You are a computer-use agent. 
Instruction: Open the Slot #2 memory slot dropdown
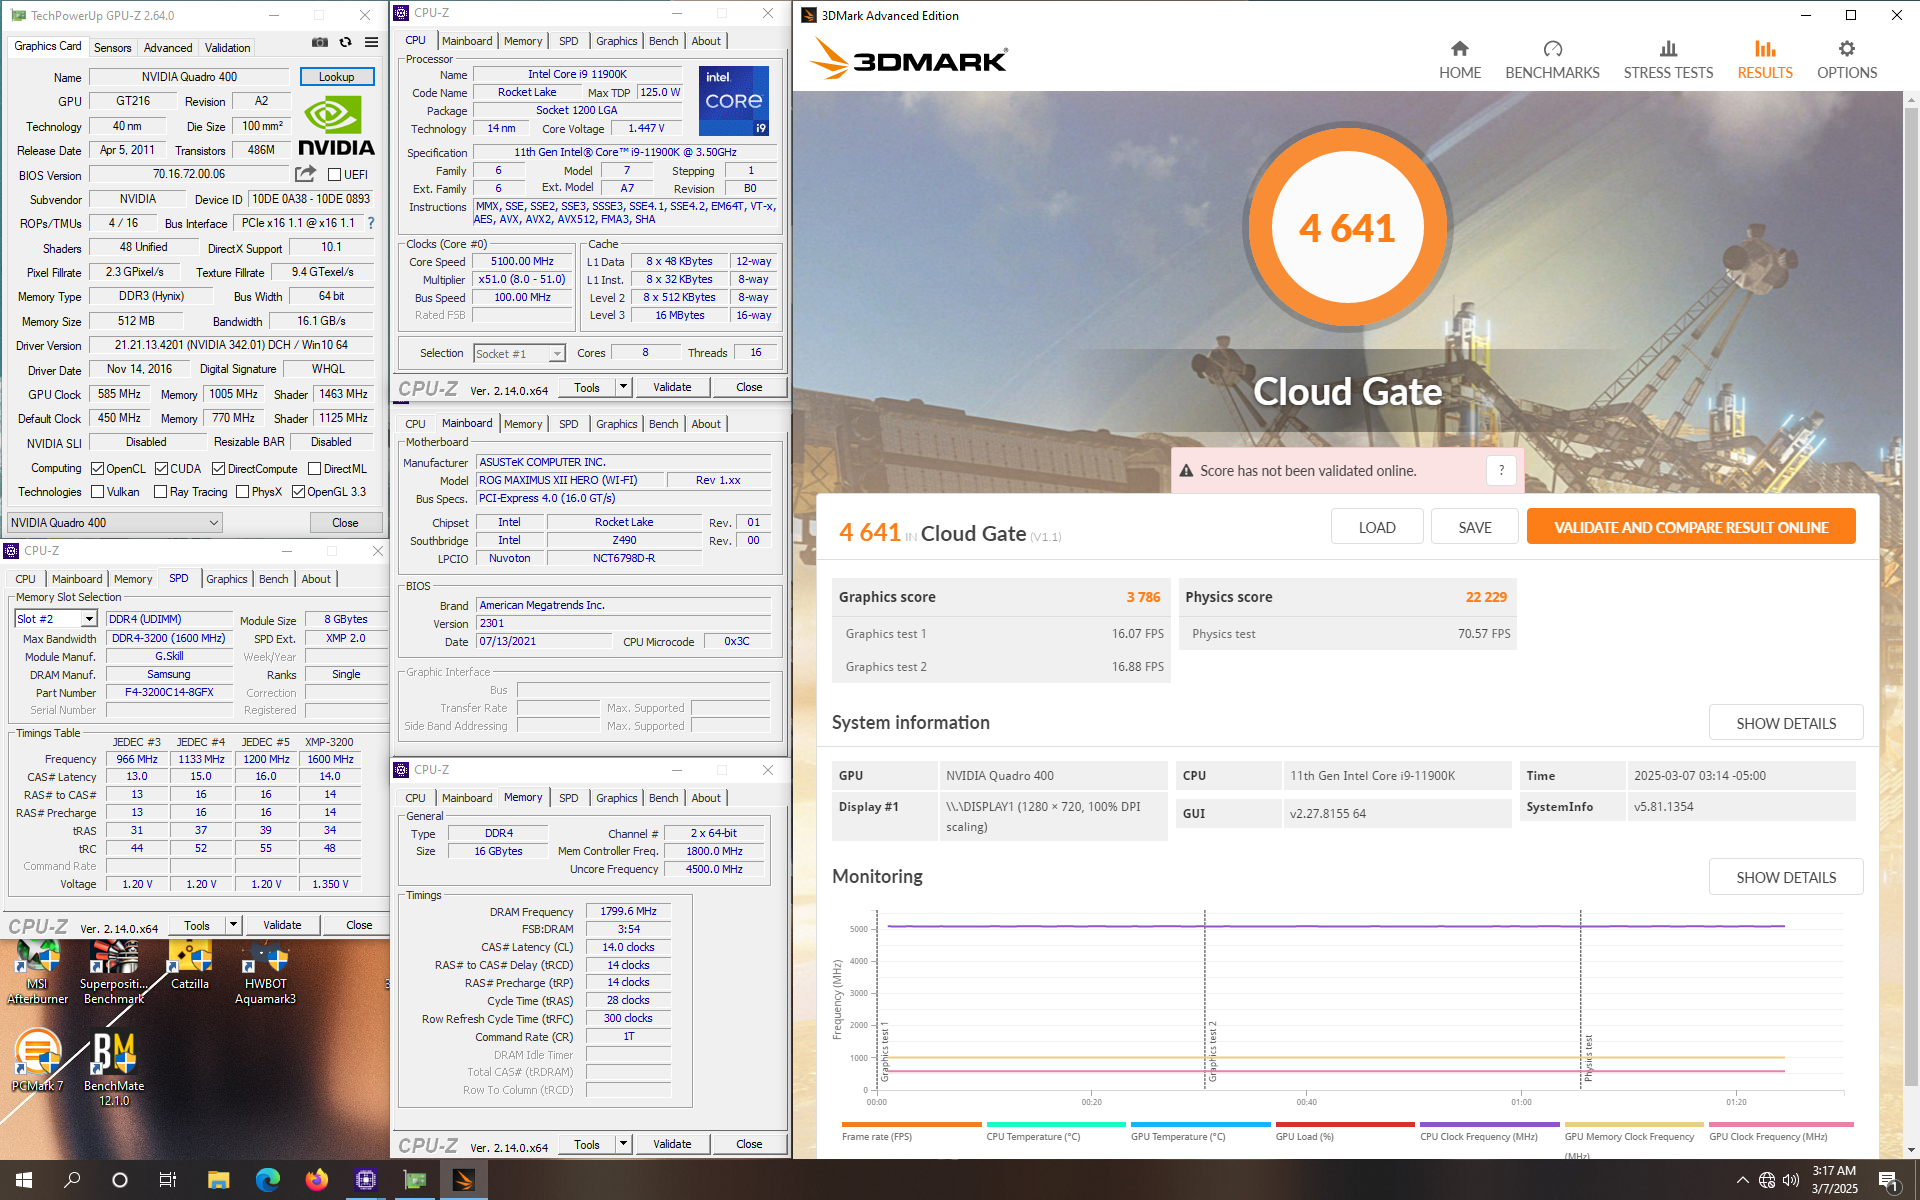(x=56, y=619)
